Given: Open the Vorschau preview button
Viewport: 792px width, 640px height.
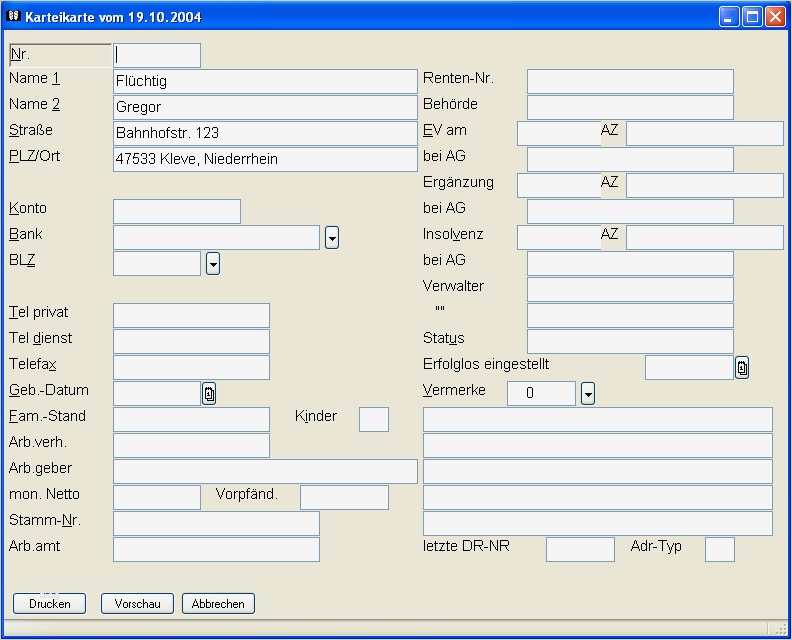Looking at the screenshot, I should coord(137,604).
